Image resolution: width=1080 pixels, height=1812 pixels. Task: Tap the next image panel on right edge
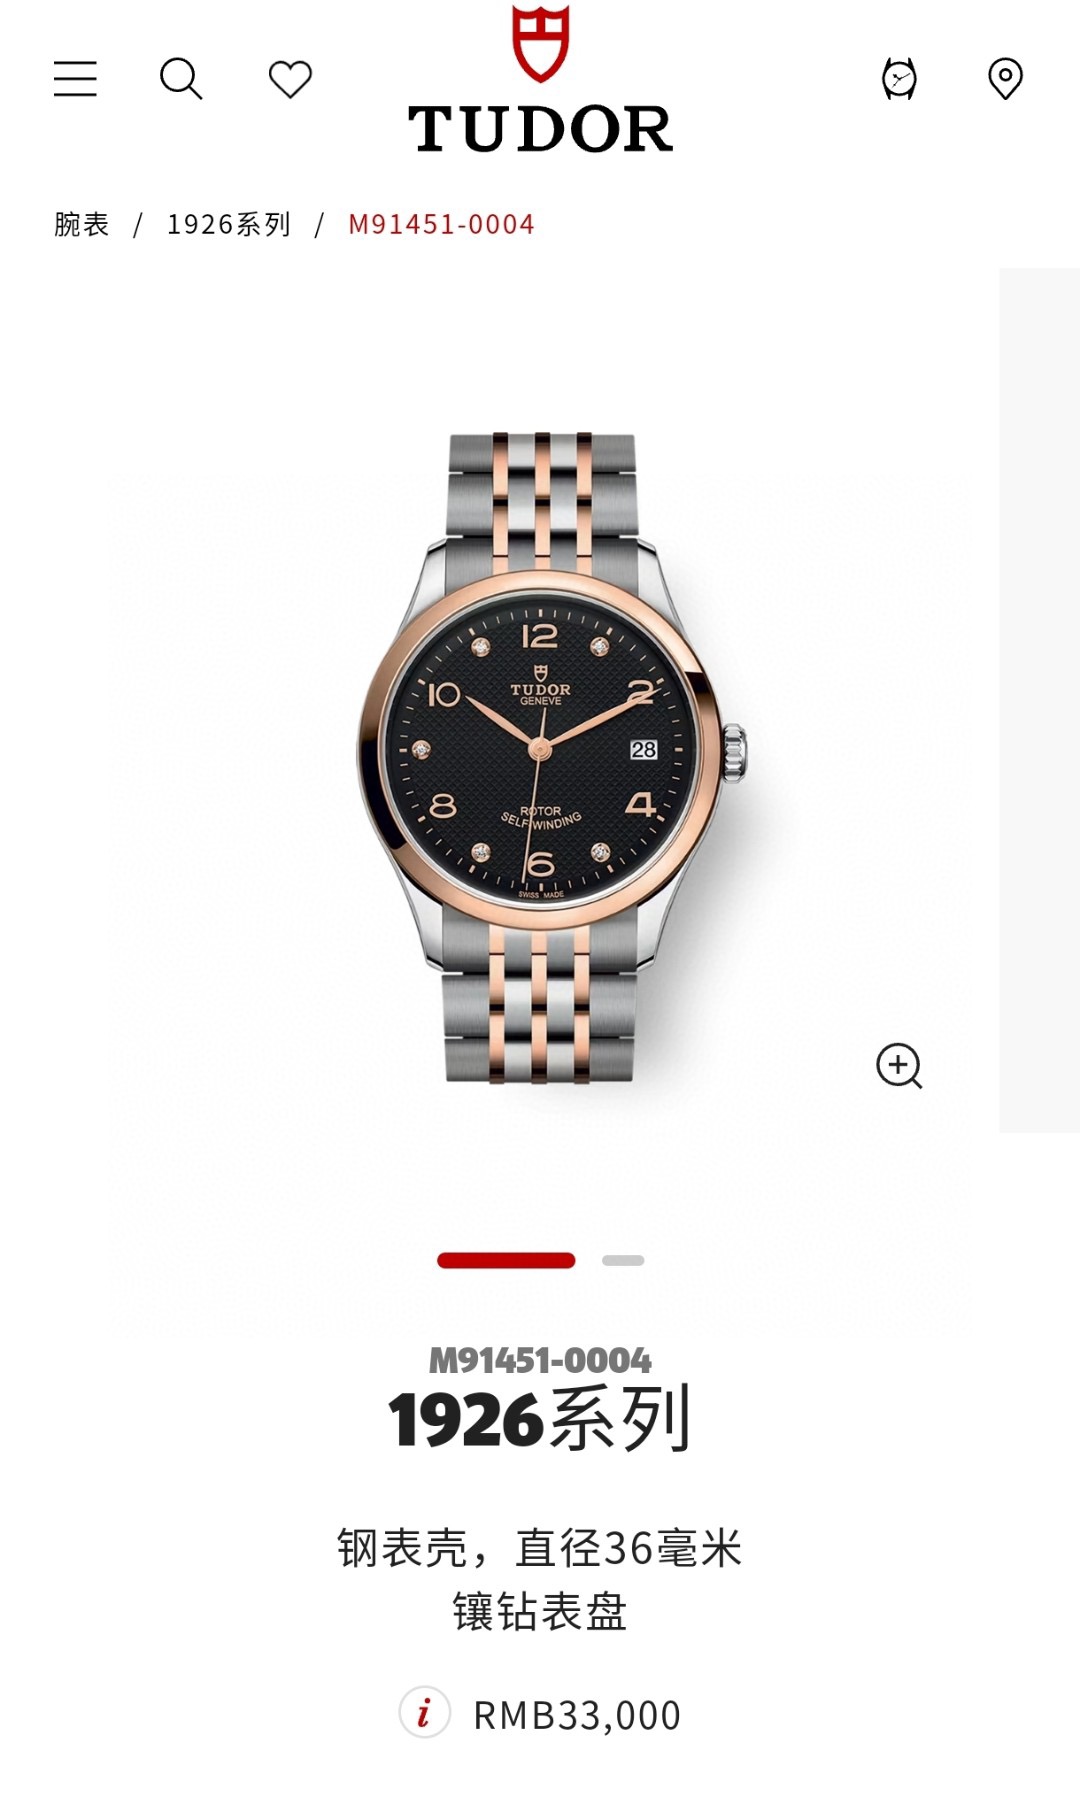[x=1039, y=700]
